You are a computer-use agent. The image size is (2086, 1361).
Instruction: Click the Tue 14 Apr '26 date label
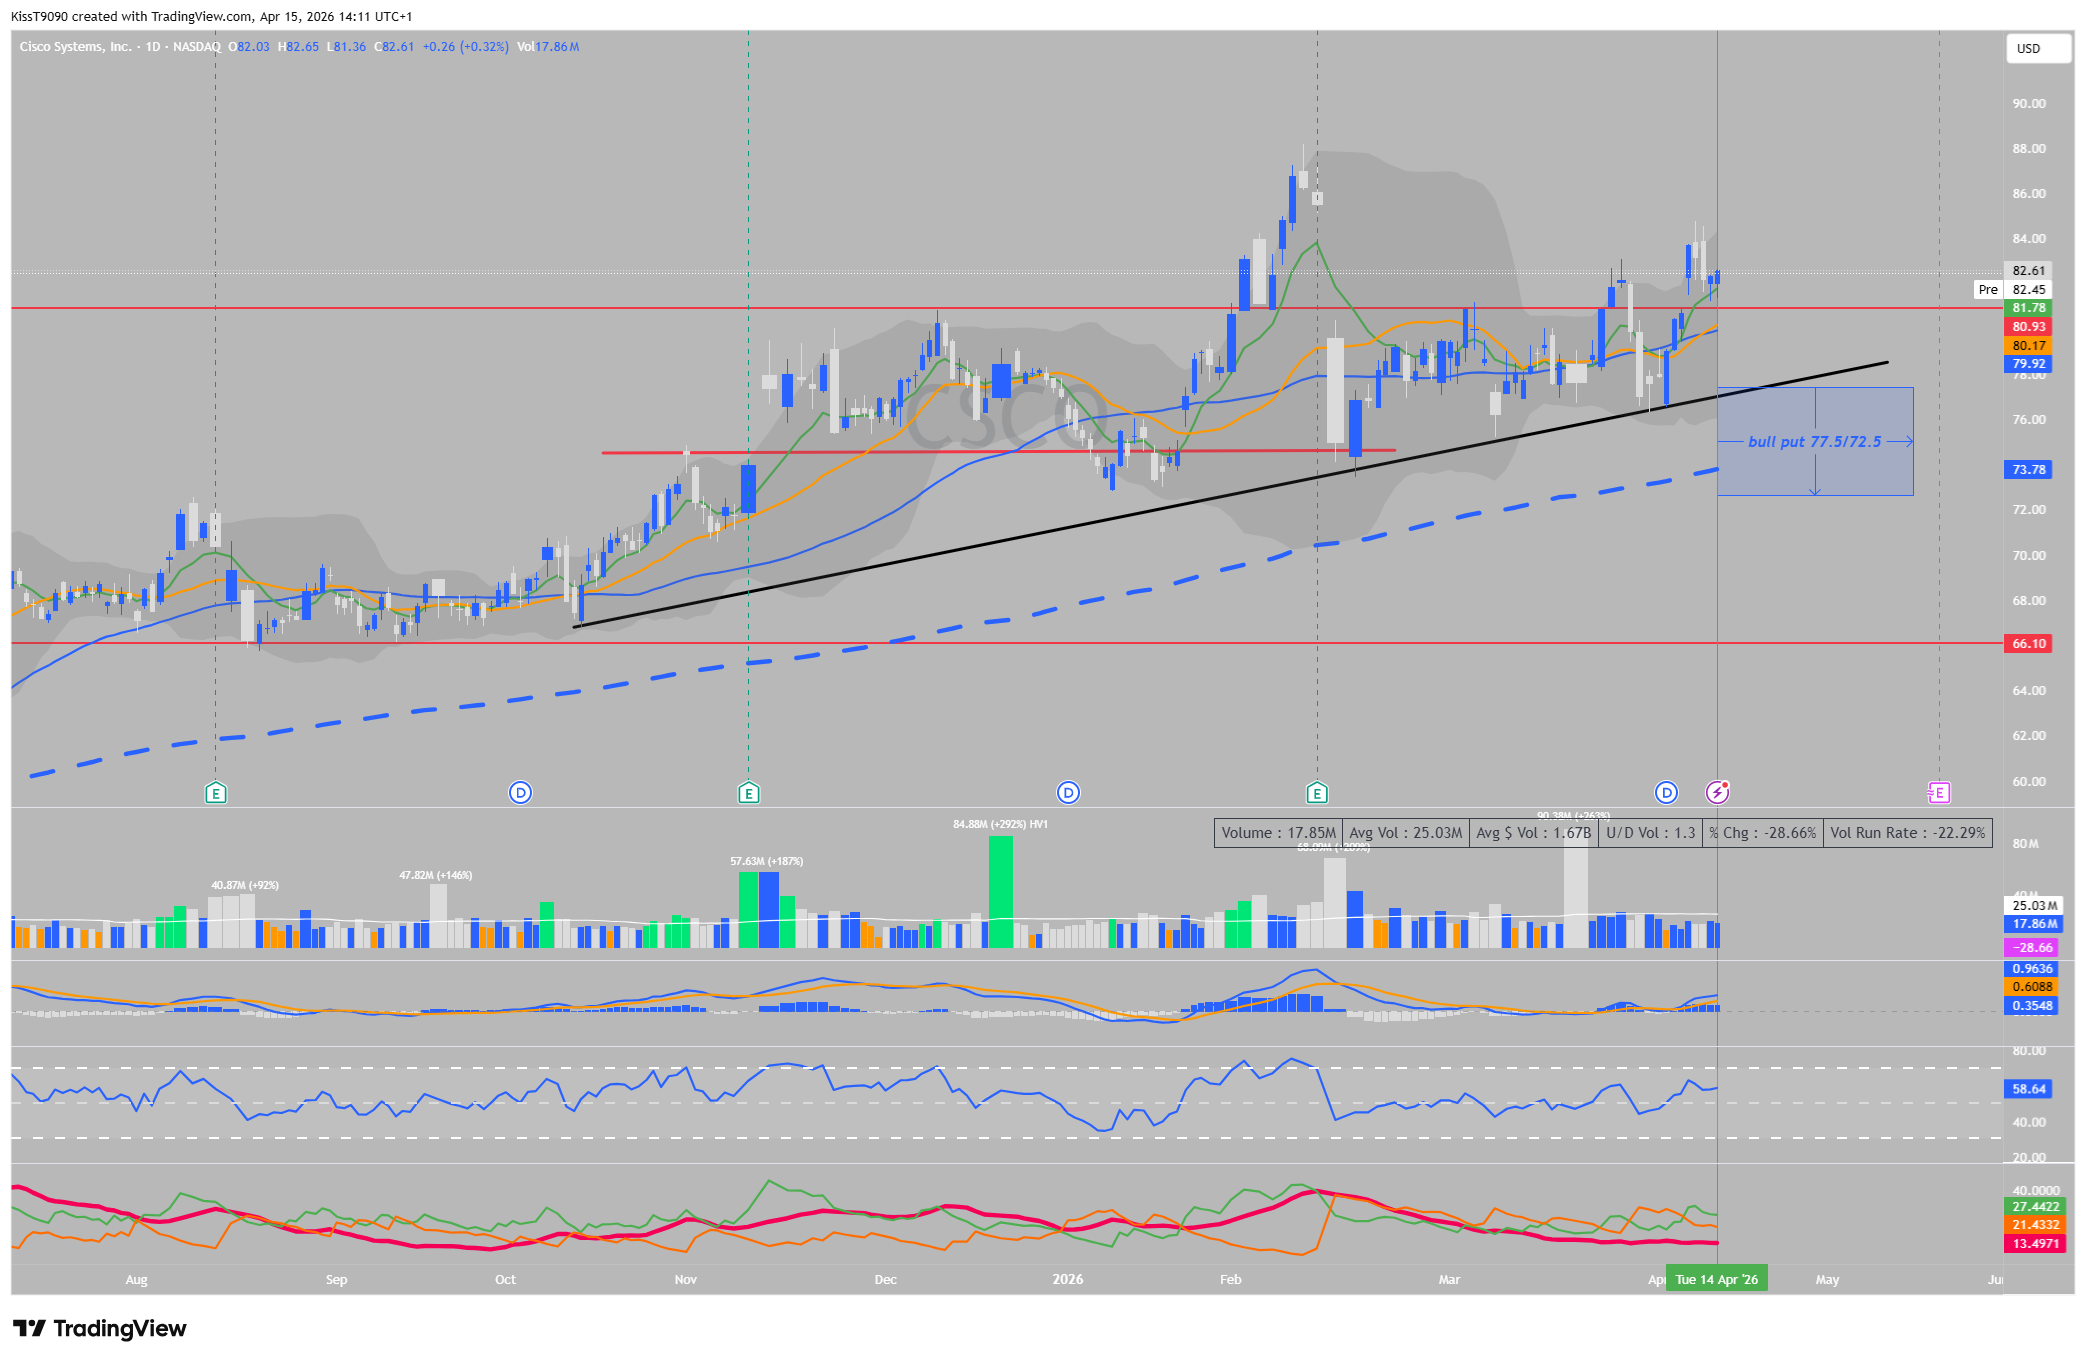(x=1716, y=1279)
